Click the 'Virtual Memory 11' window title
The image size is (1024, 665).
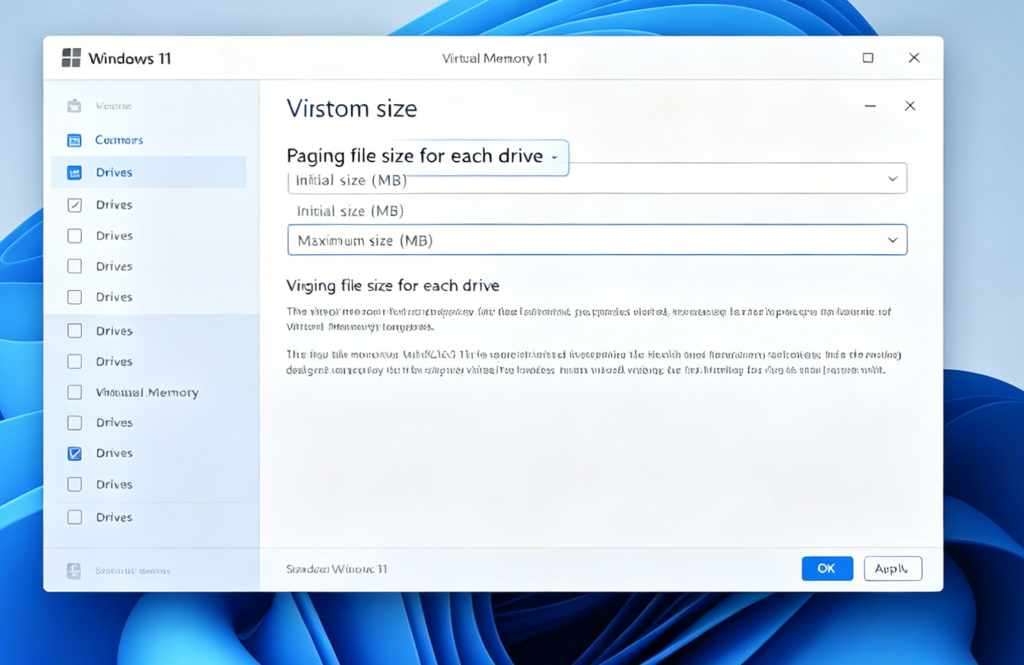494,58
